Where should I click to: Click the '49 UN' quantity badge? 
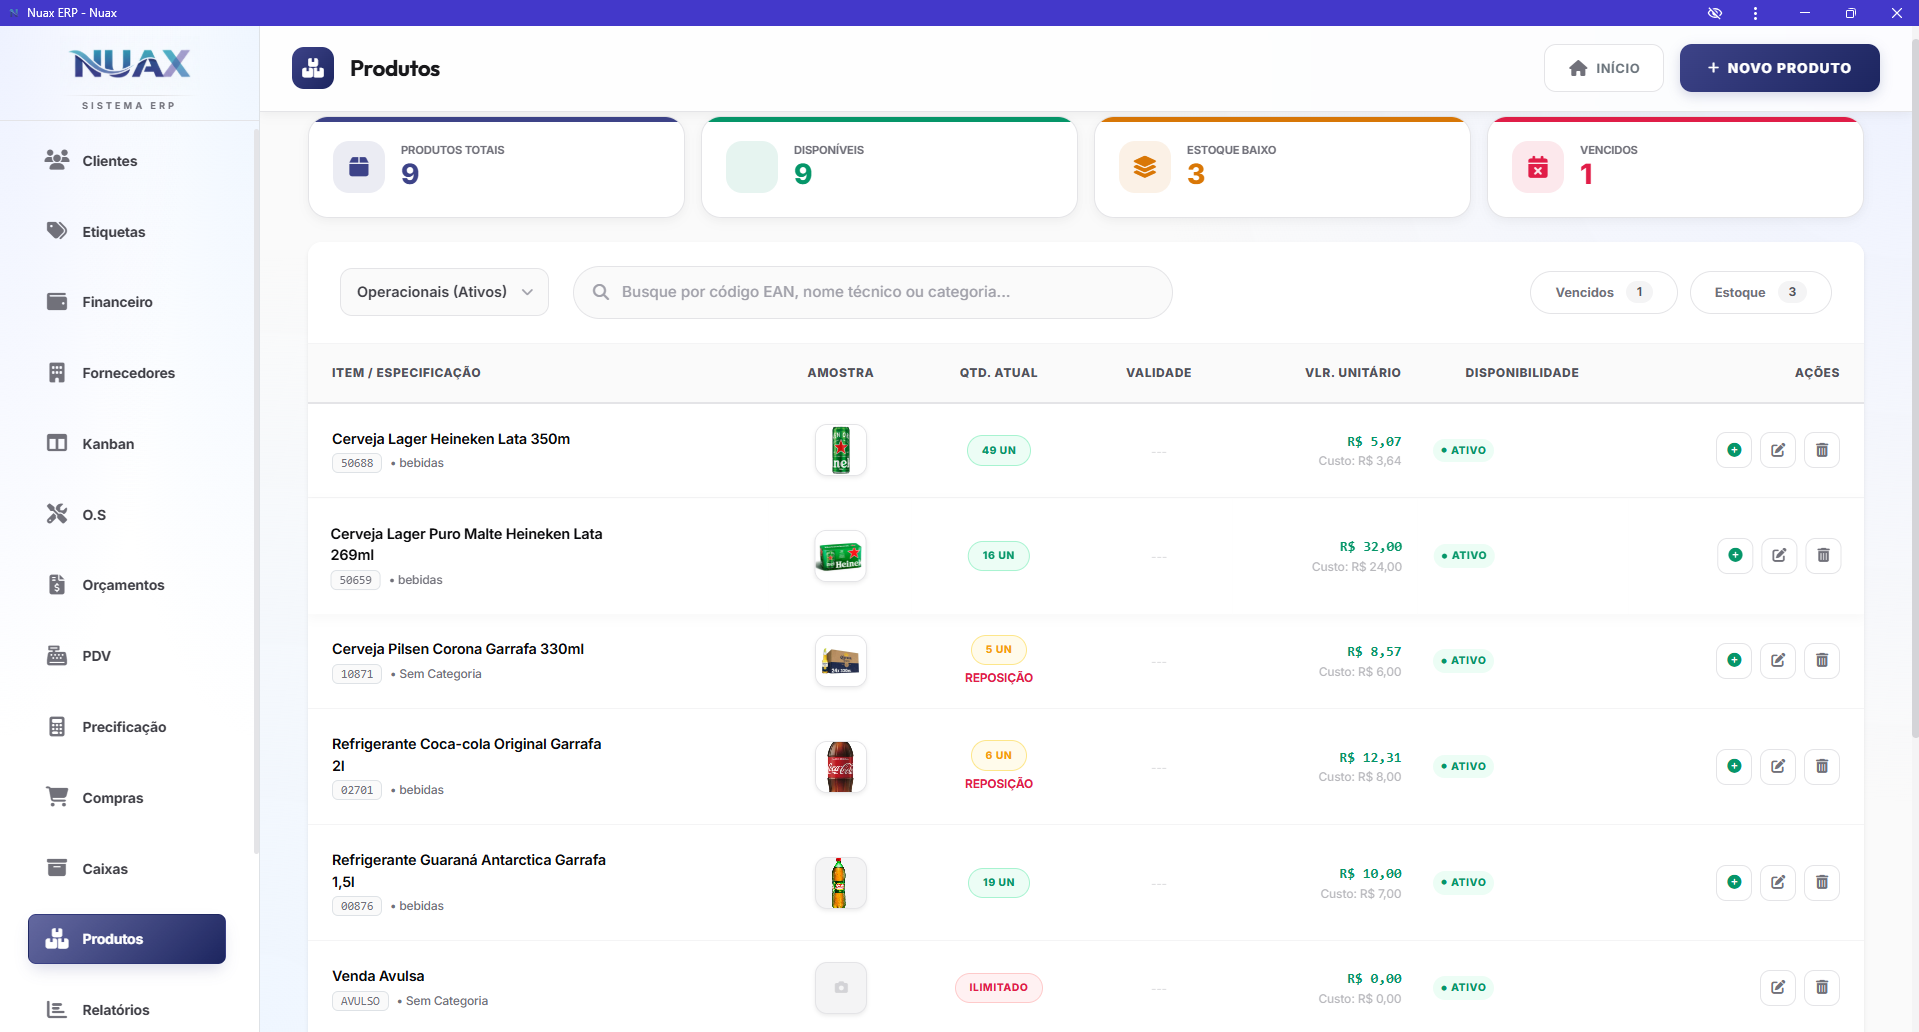(x=999, y=450)
